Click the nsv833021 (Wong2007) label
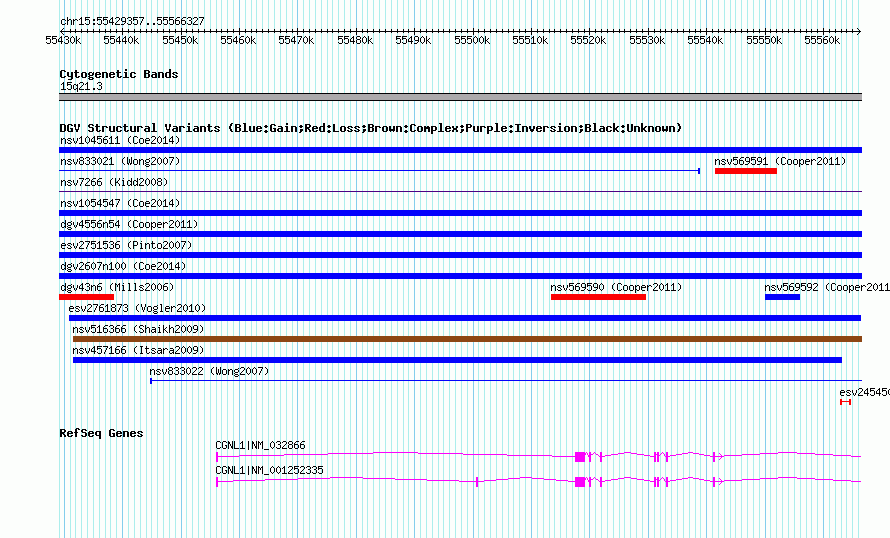 tap(120, 161)
